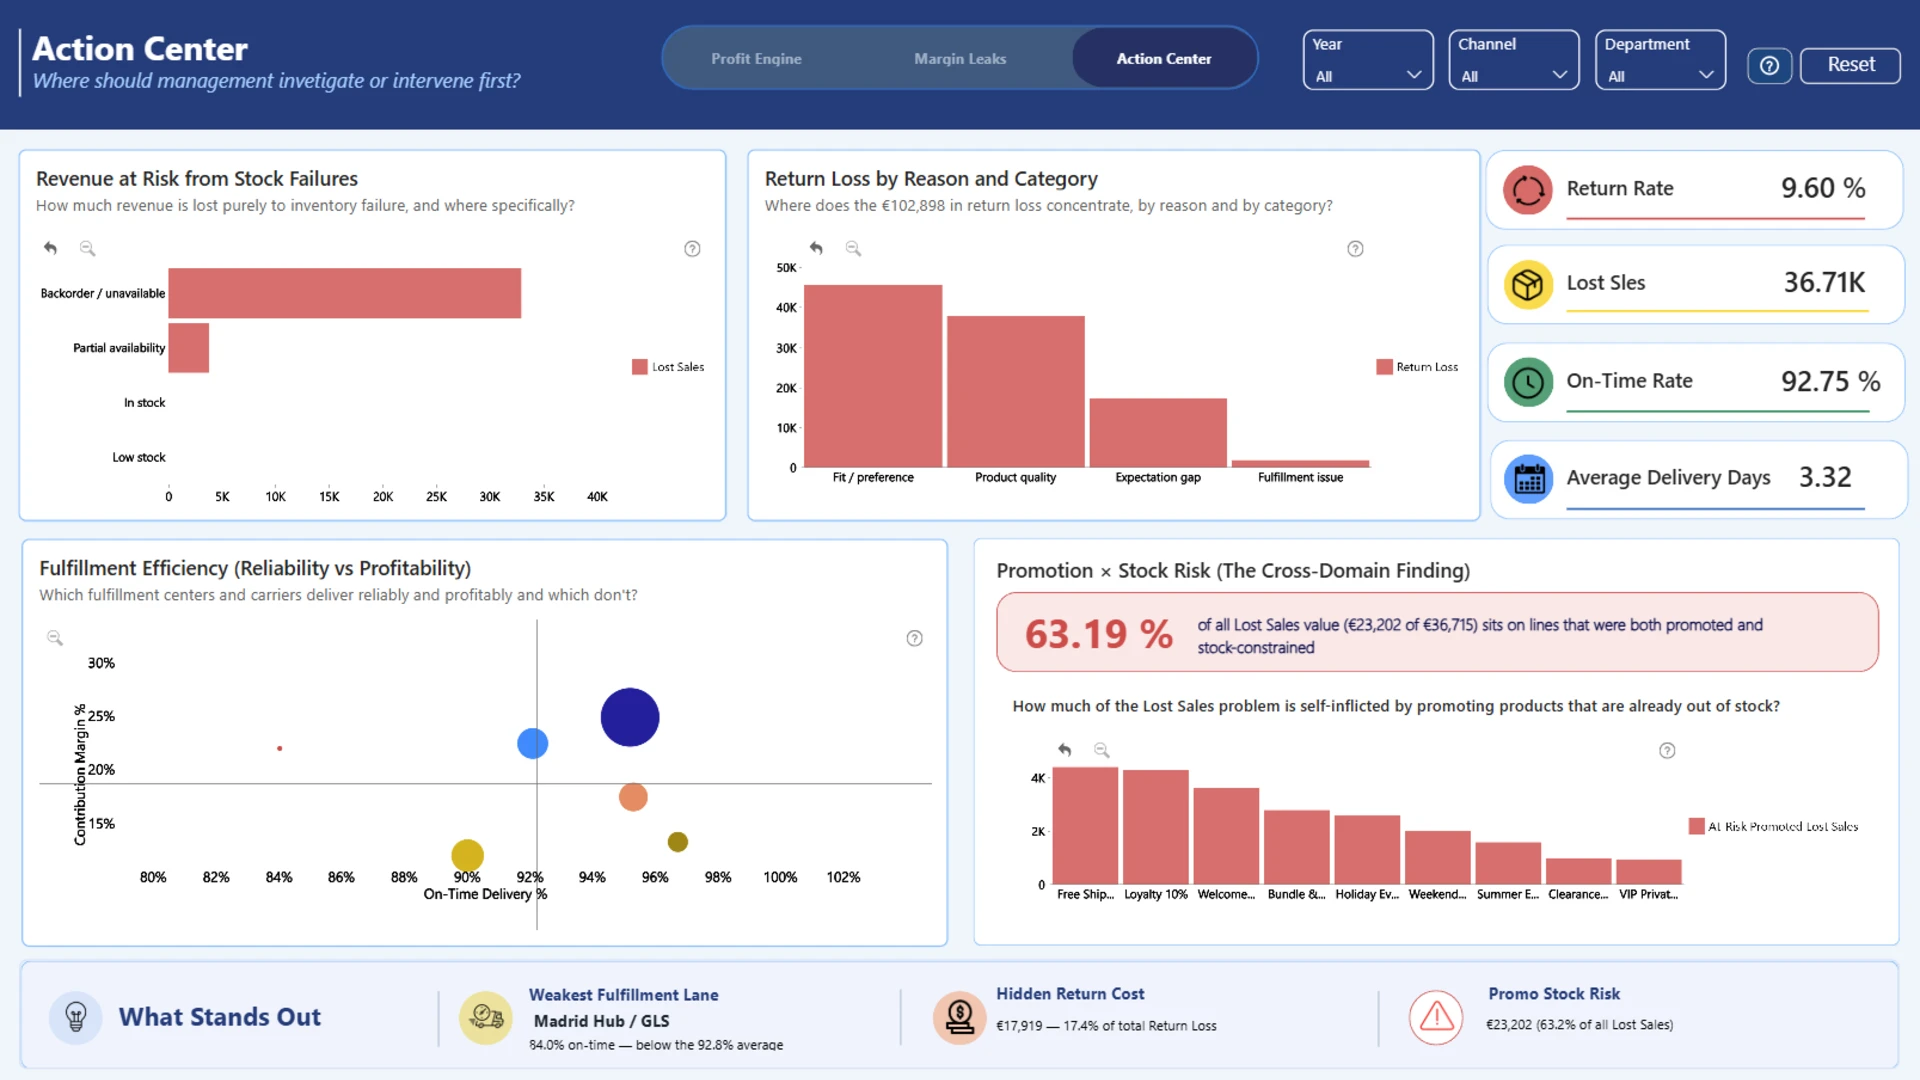The width and height of the screenshot is (1920, 1080).
Task: Click the Madrid Hub / GLS text
Action: pos(601,1021)
